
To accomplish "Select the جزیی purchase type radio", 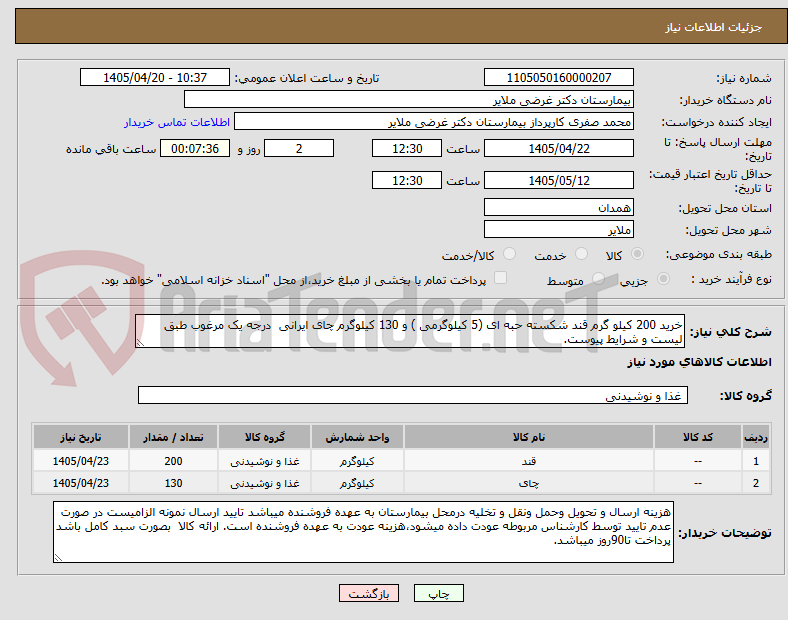I will point(663,279).
